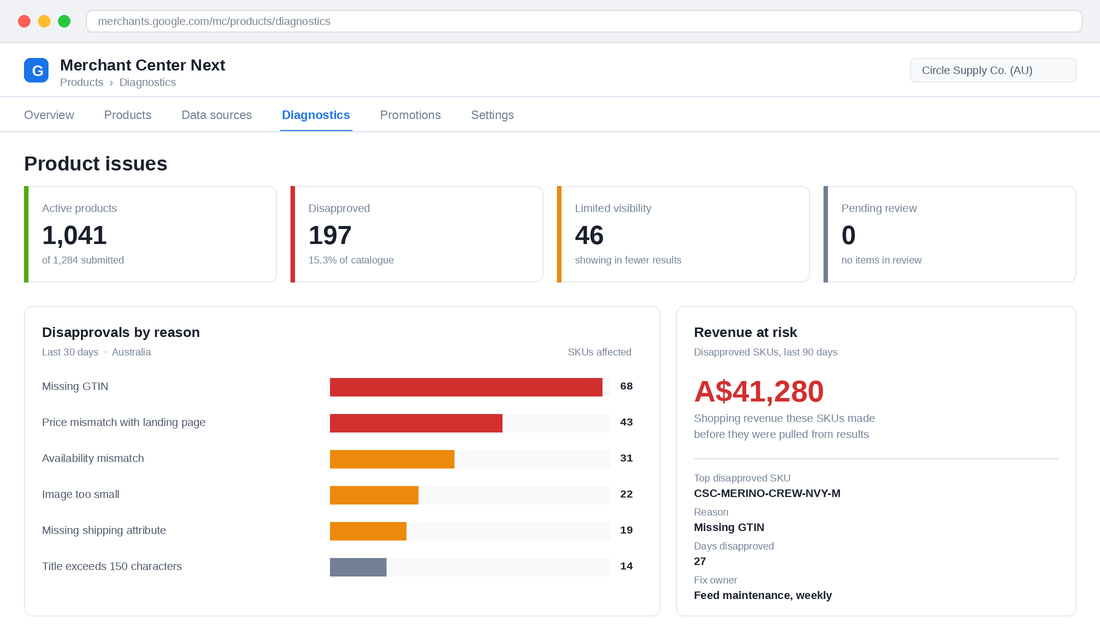This screenshot has height=640, width=1100.
Task: Select the Missing shipping attribute label
Action: point(104,531)
